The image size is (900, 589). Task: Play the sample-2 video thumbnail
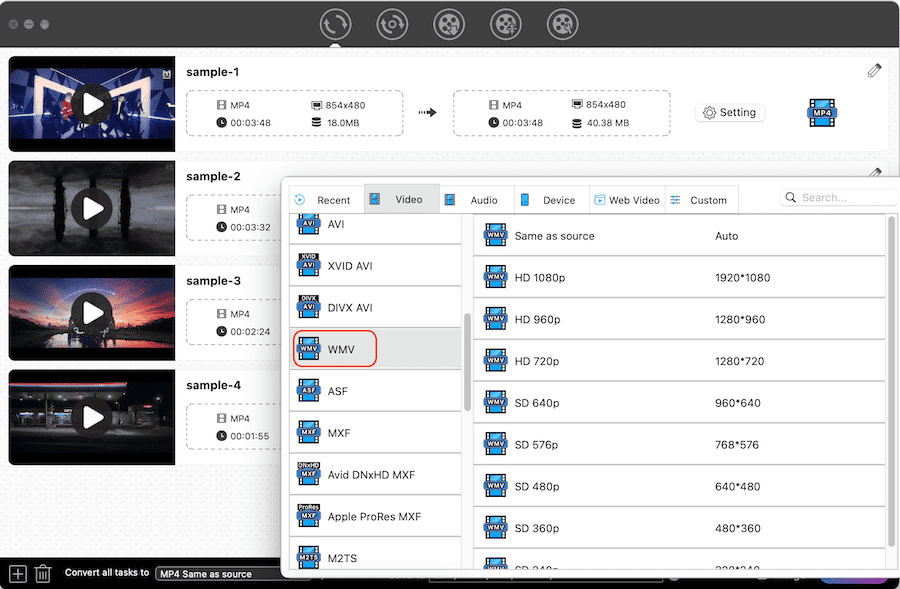[x=92, y=208]
